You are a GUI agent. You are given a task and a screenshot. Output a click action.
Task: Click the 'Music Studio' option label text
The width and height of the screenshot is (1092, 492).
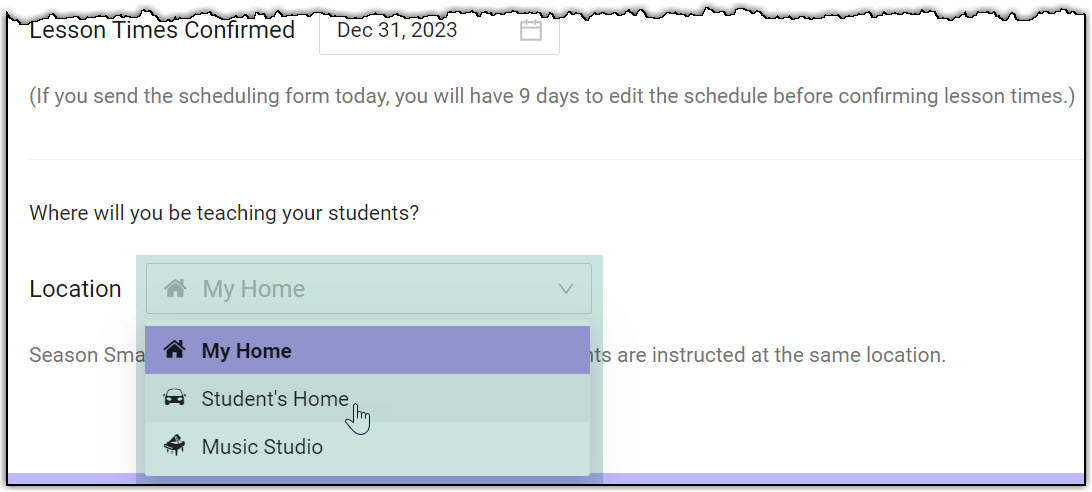(262, 447)
